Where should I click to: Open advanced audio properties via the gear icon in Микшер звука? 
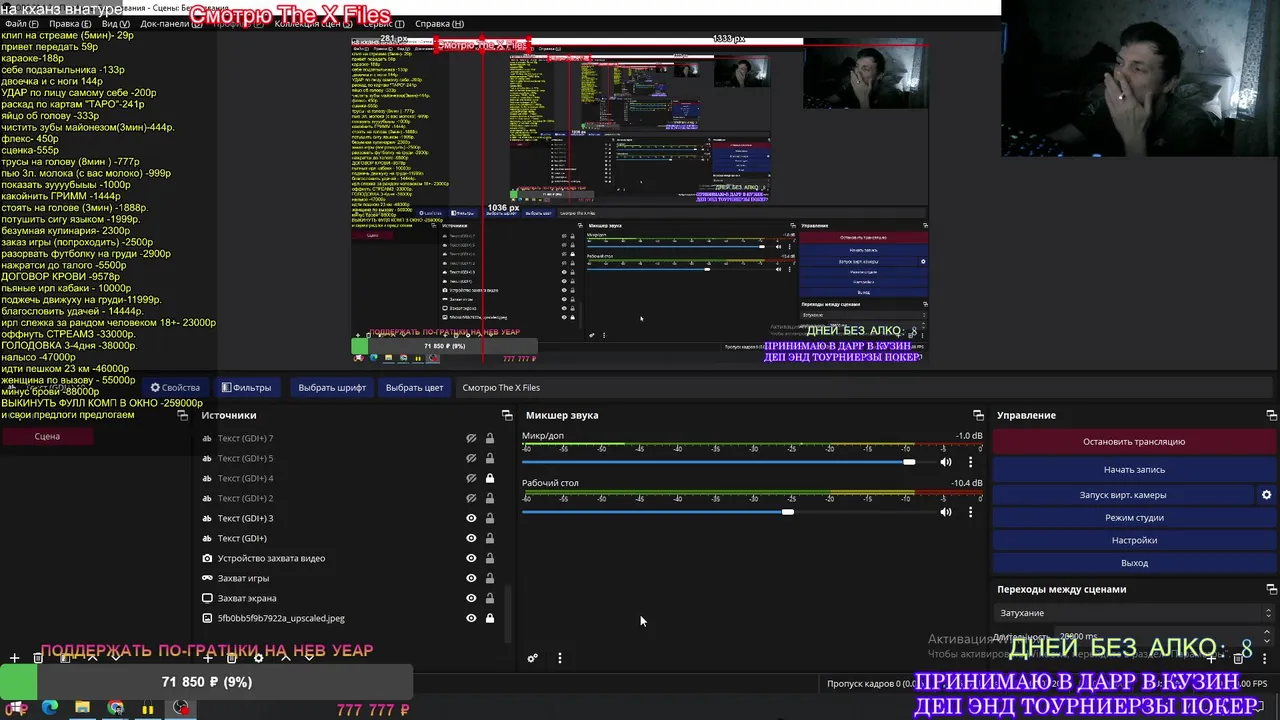(x=533, y=658)
